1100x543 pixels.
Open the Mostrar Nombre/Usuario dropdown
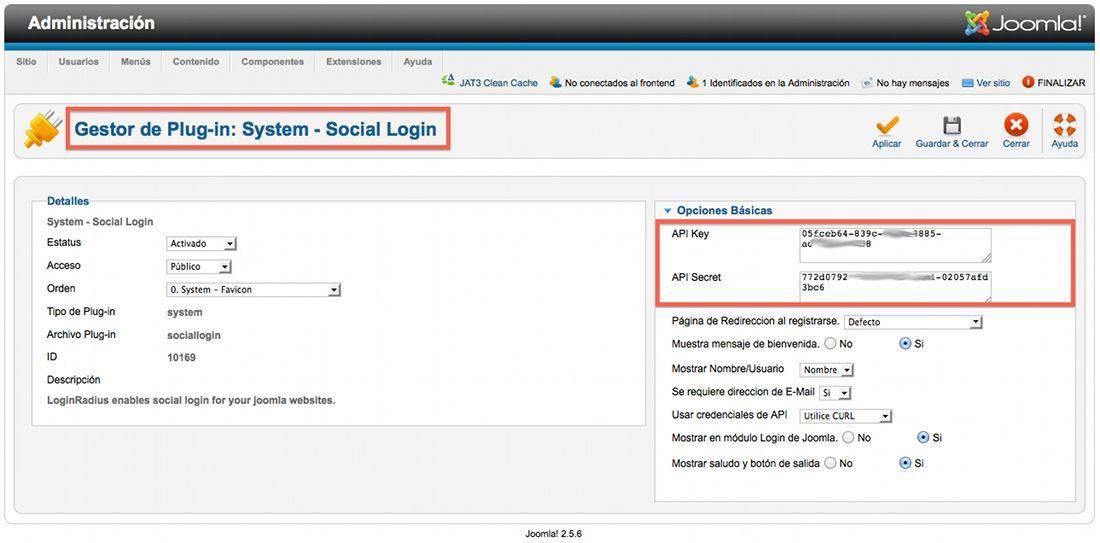pos(826,370)
